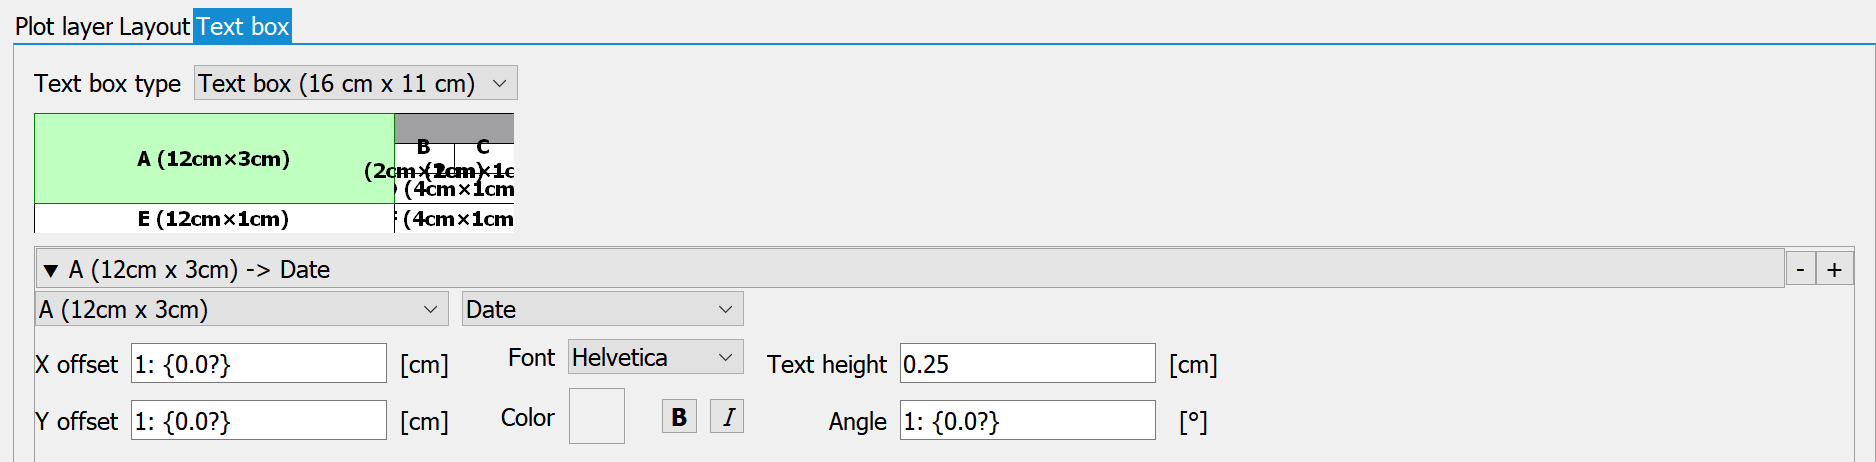1876x462 pixels.
Task: Select green cell A (12cm×3cm) in preview
Action: [x=214, y=158]
